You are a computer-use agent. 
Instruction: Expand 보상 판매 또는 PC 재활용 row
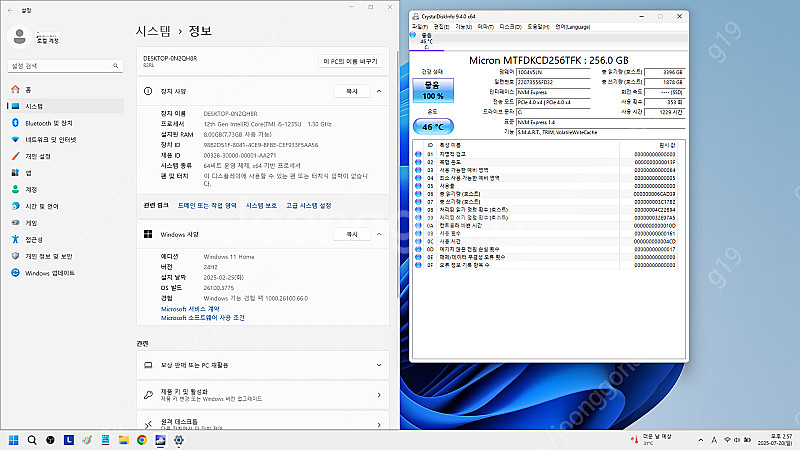point(263,365)
